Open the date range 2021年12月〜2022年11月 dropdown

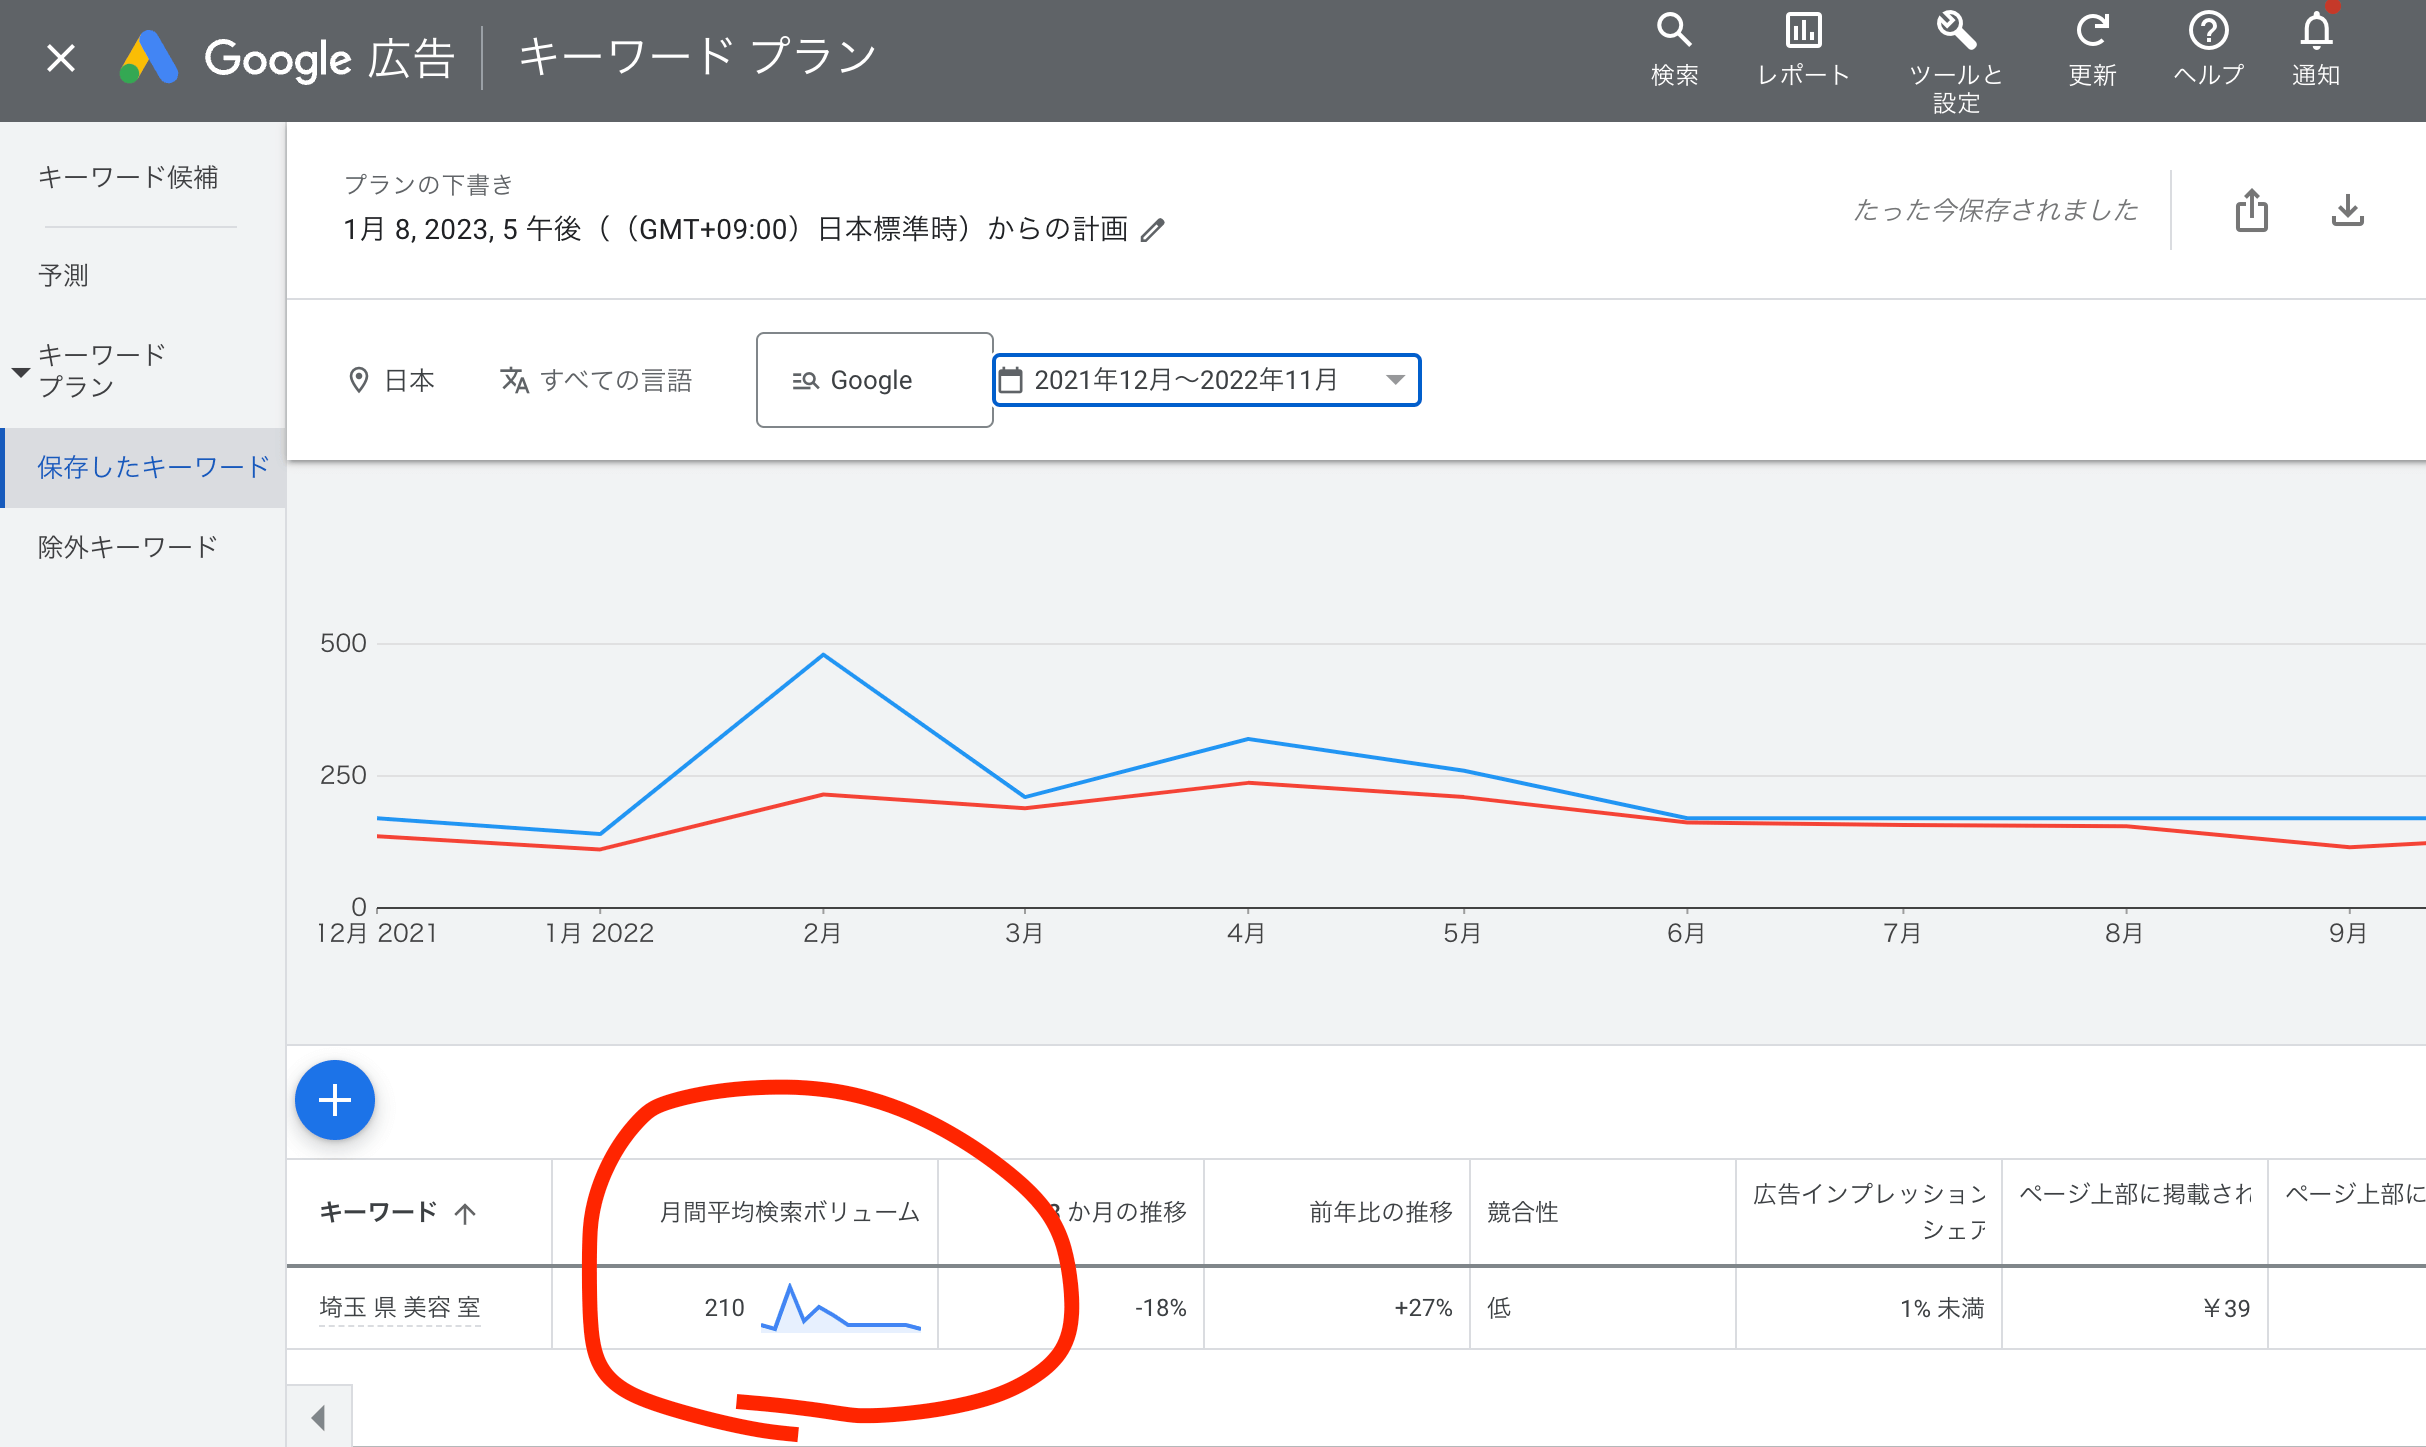click(x=1206, y=380)
